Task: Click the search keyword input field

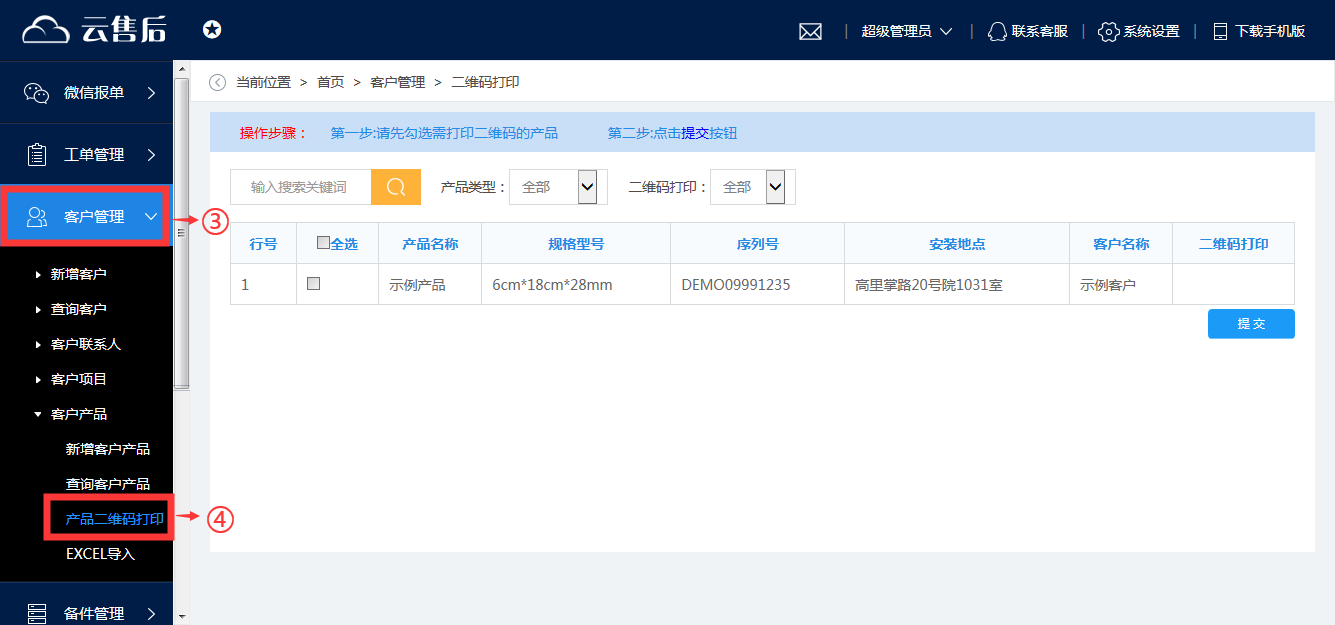Action: [300, 187]
